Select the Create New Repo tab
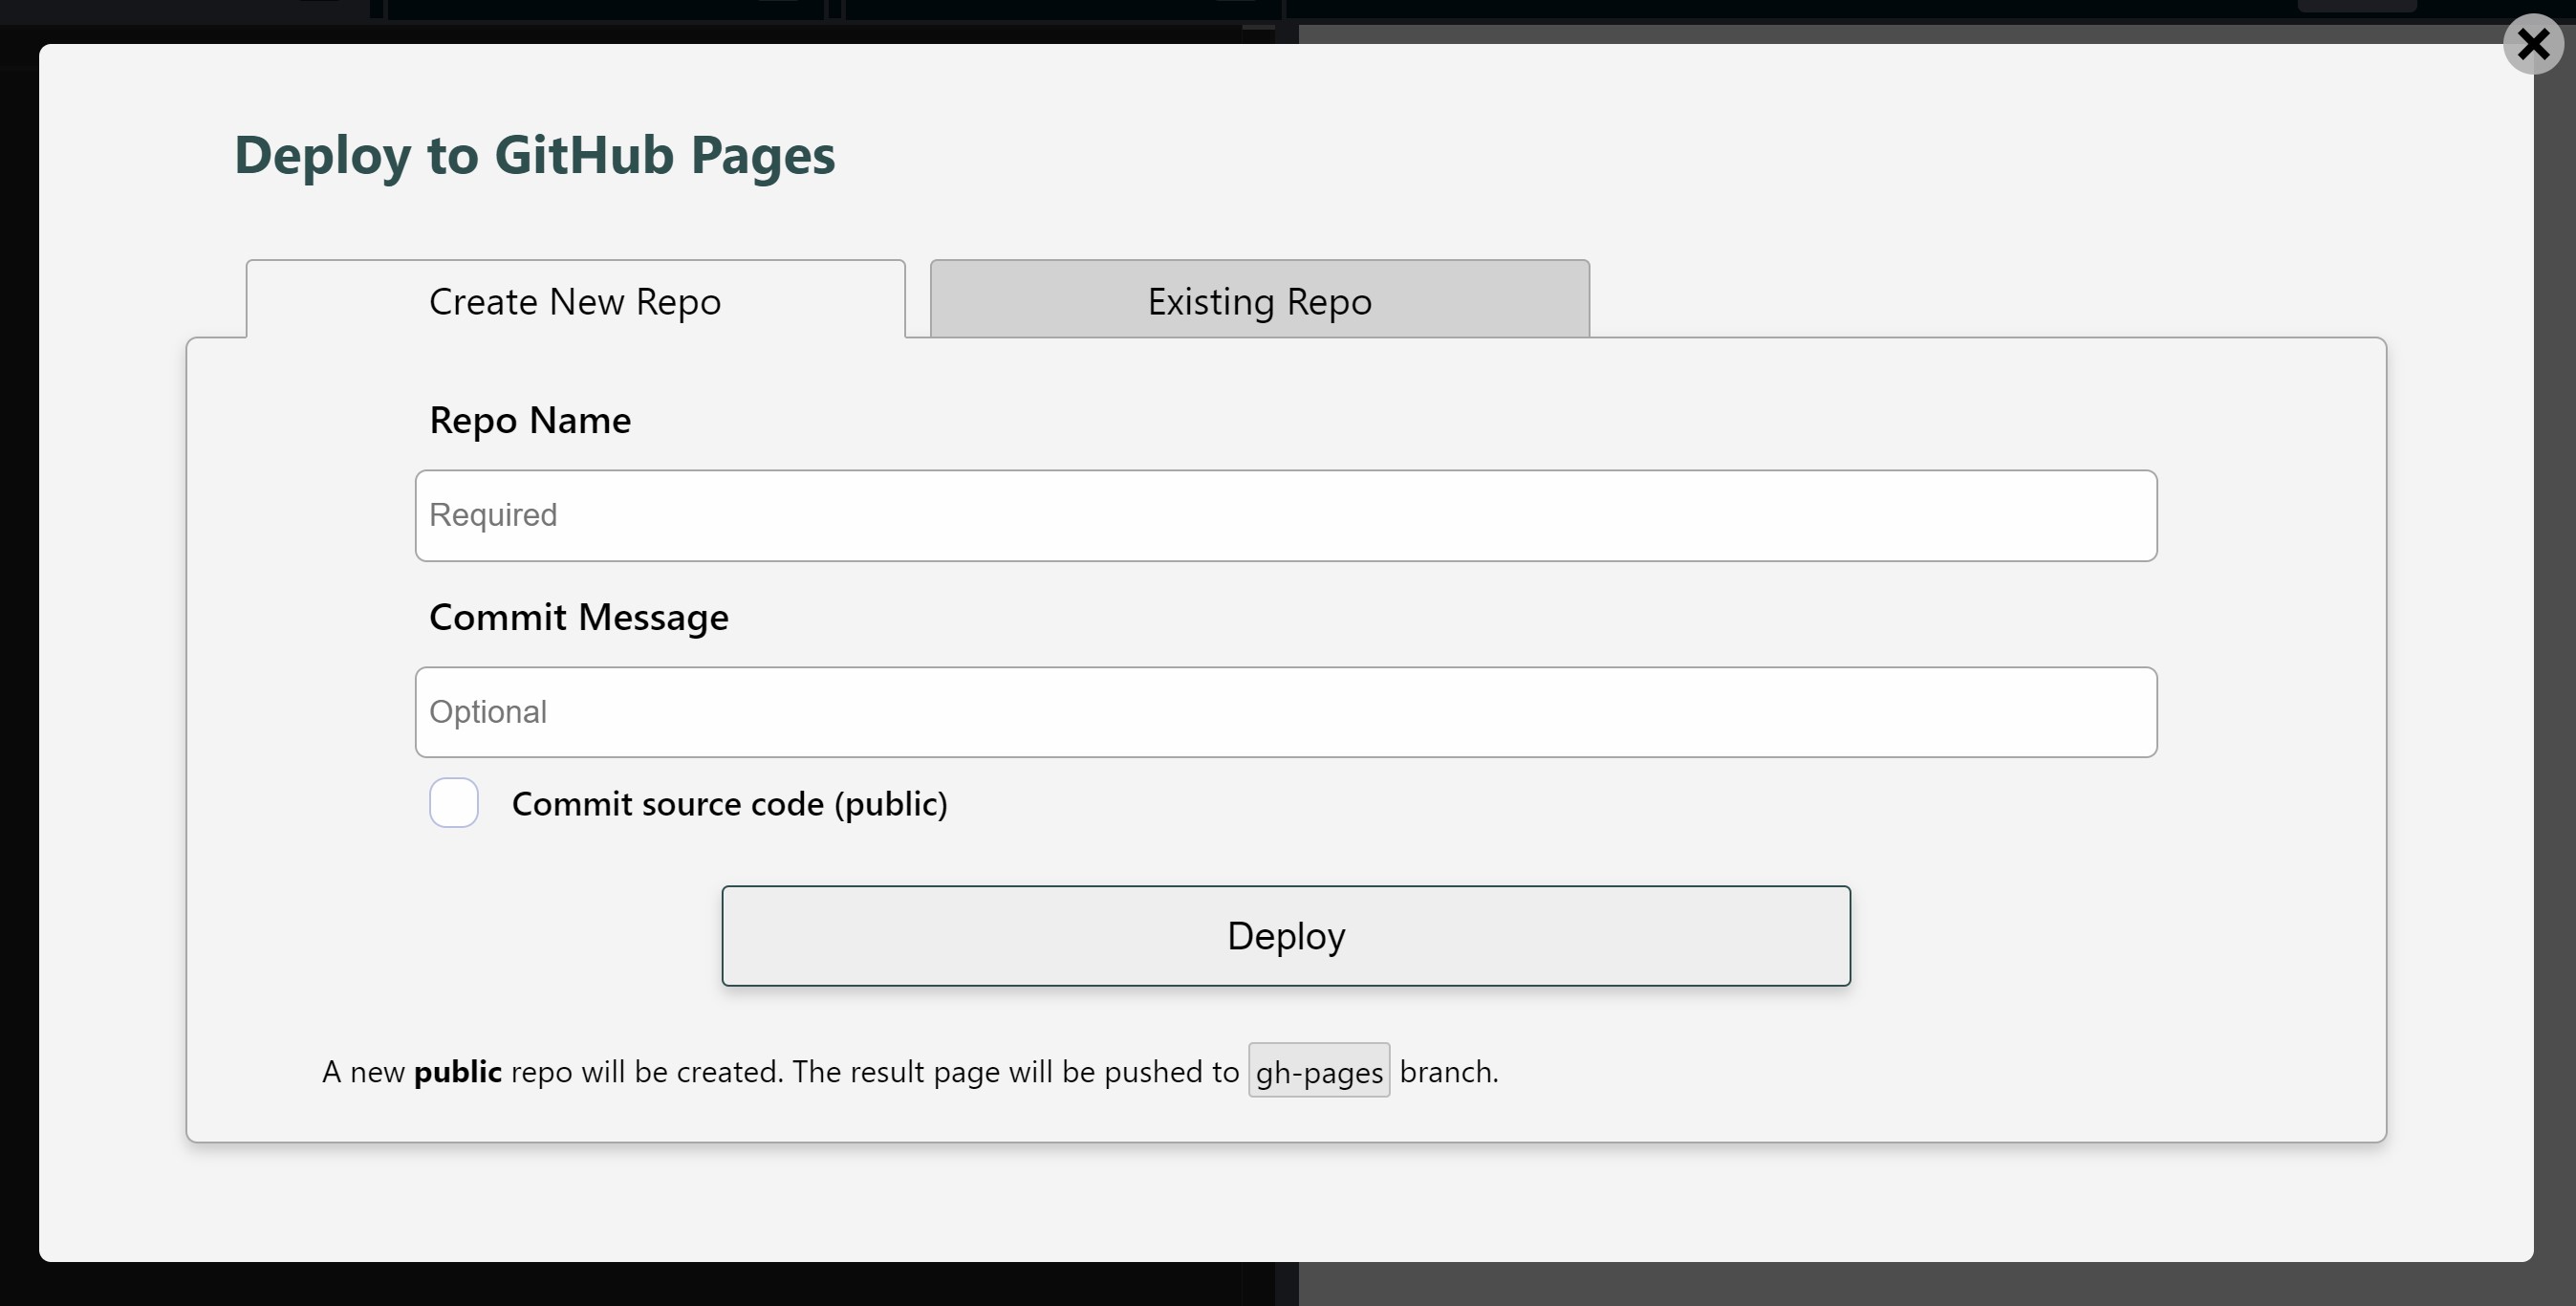Viewport: 2576px width, 1306px height. point(575,300)
